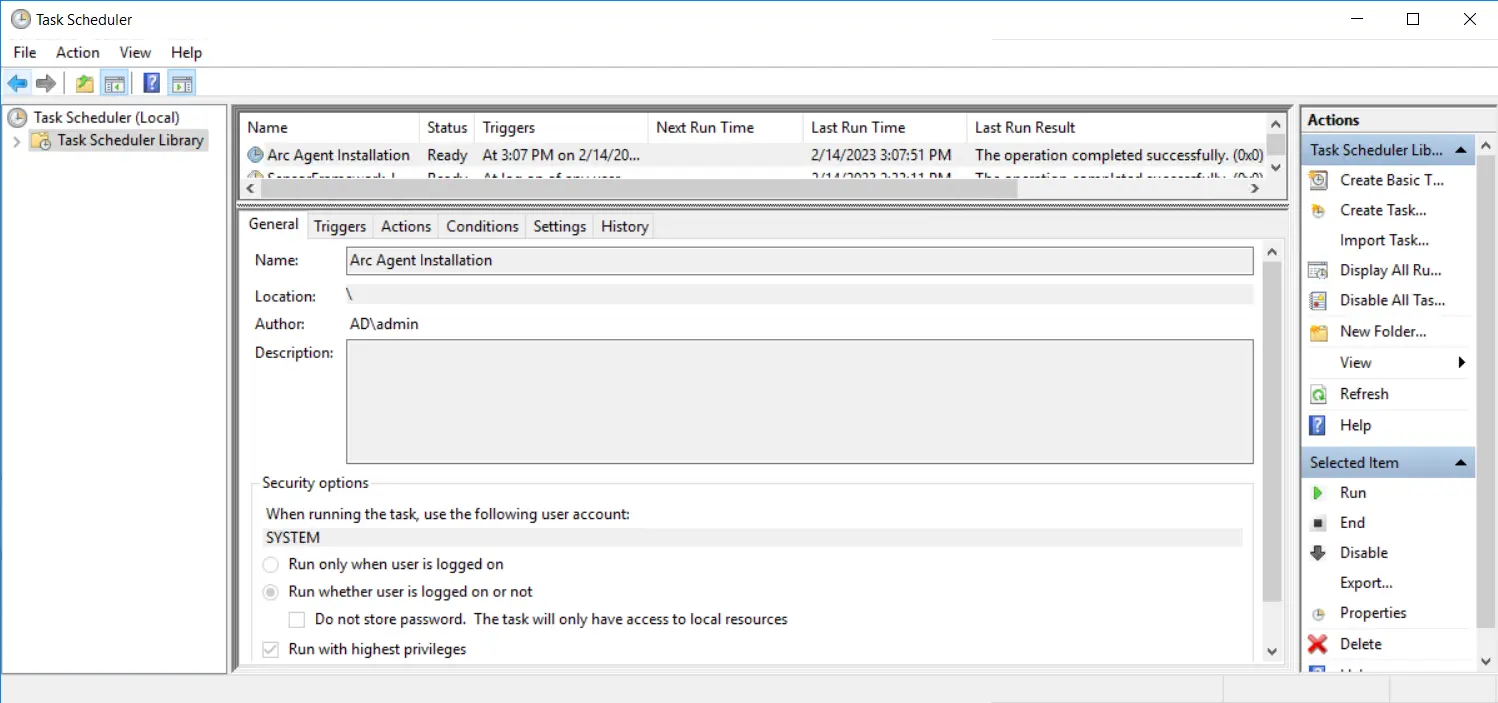Image resolution: width=1498 pixels, height=703 pixels.
Task: Expand the Task Scheduler Library tree node
Action: click(16, 141)
